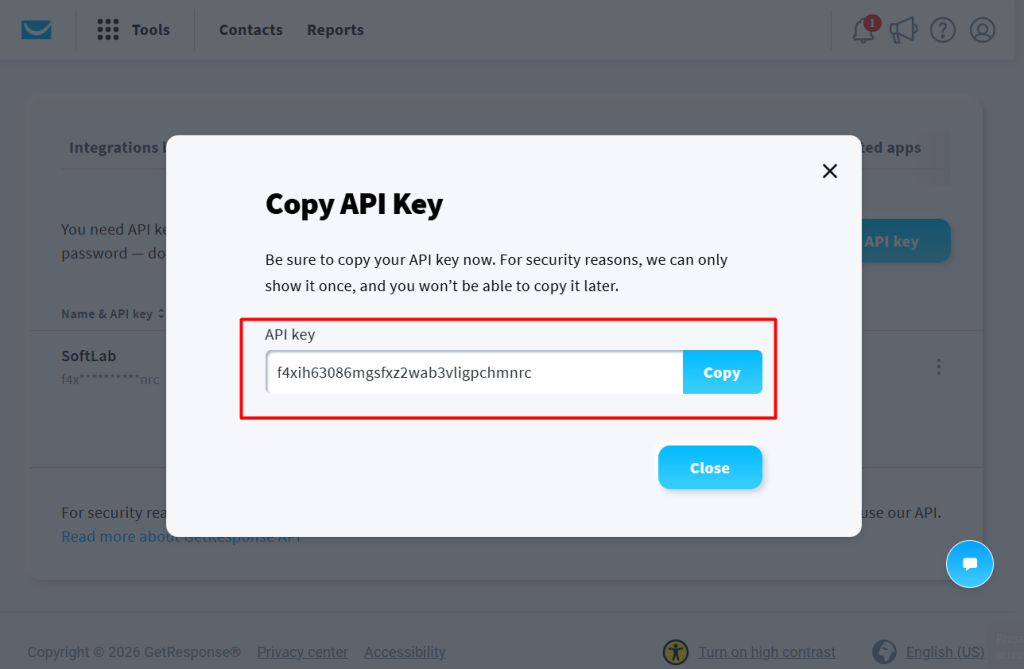Screen dimensions: 1024x669
Task: Open the live chat bubble icon
Action: pyautogui.click(x=970, y=564)
